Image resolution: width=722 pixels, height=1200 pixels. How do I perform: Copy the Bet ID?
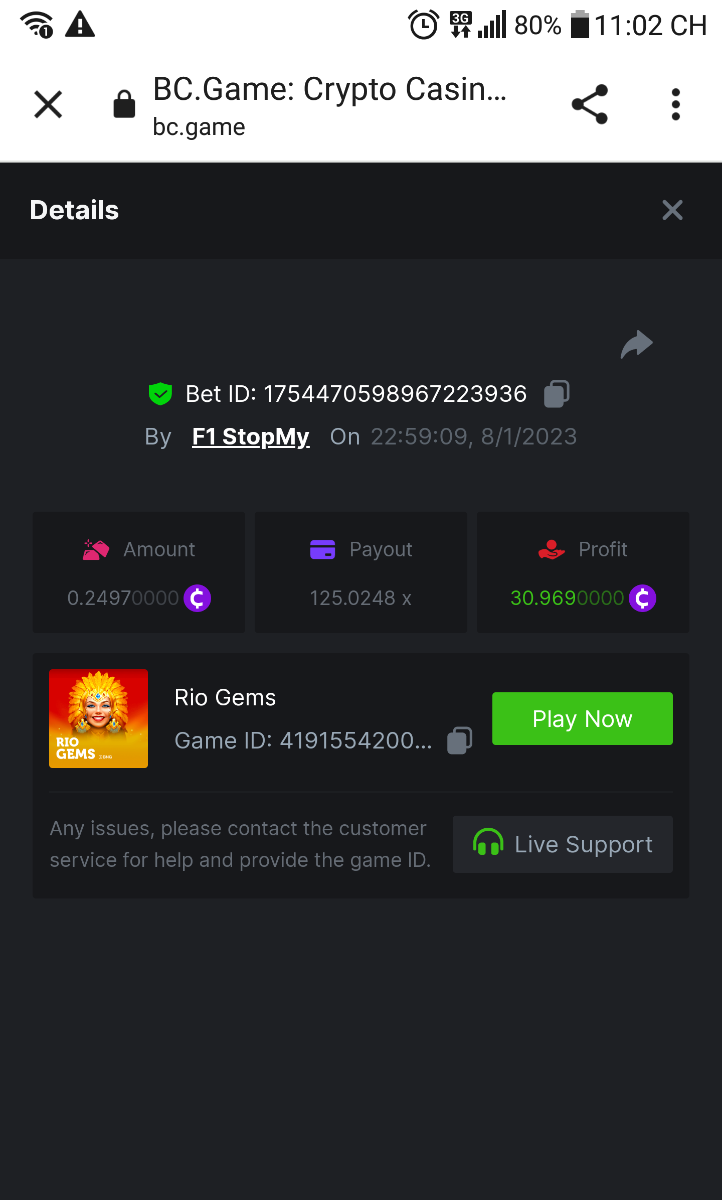point(557,394)
